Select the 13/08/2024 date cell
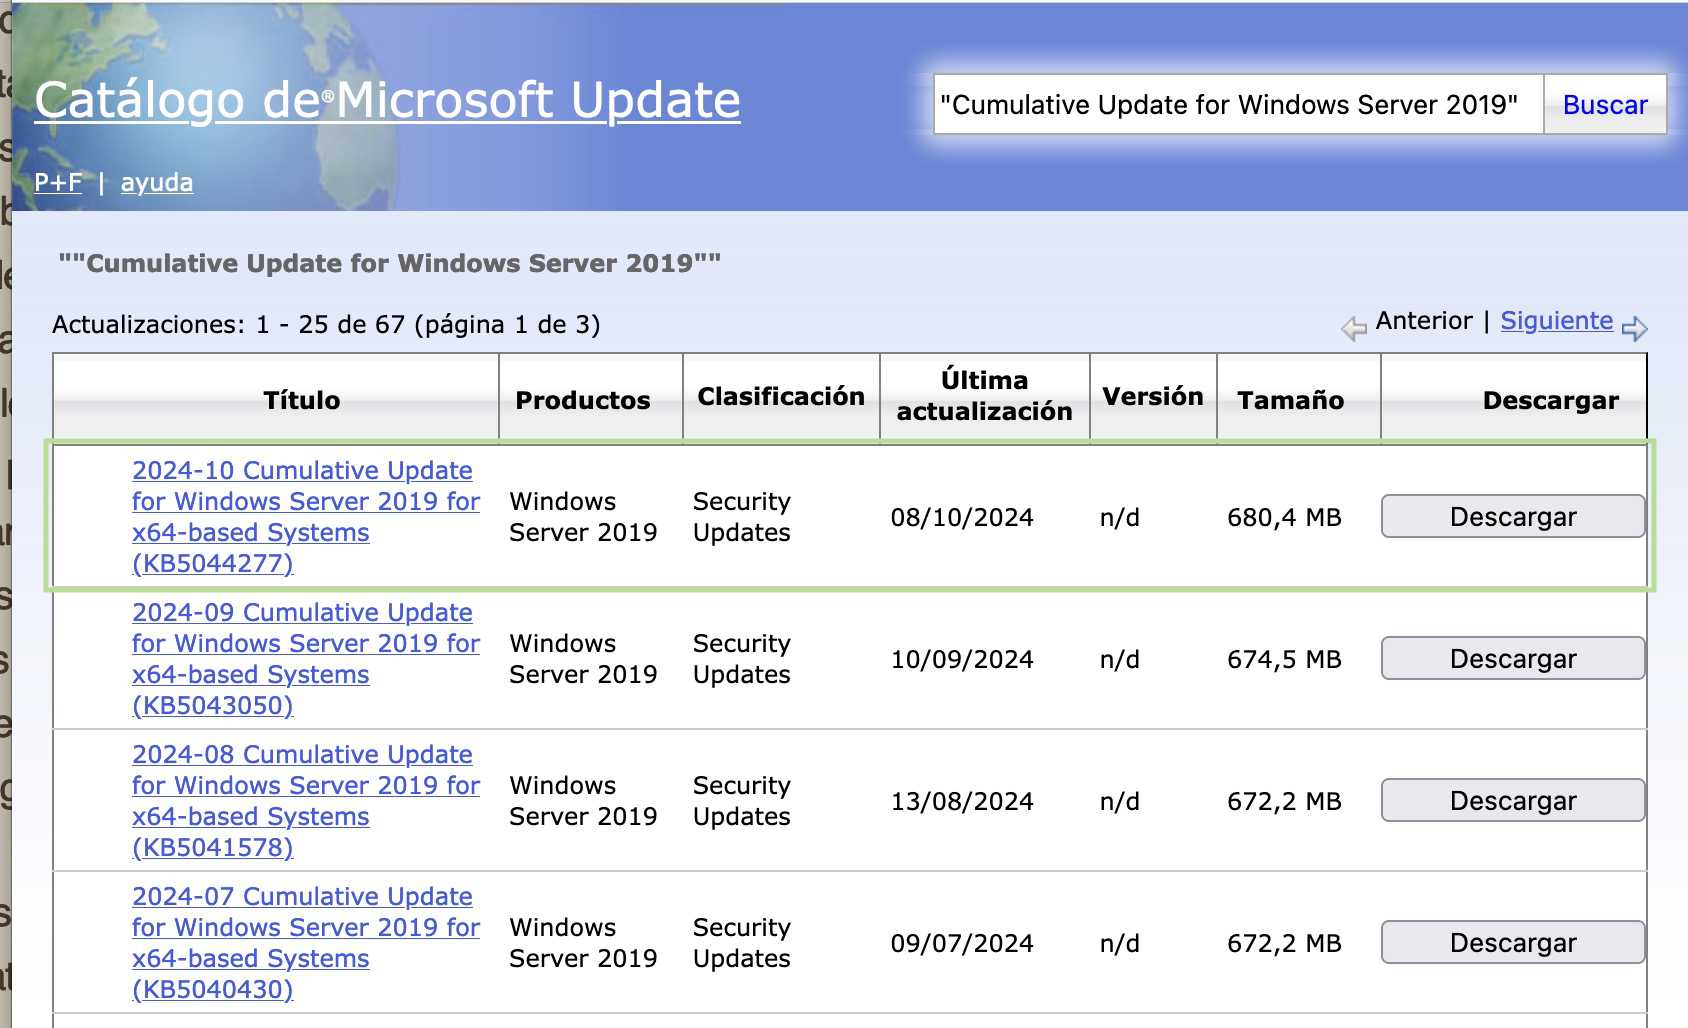 [x=962, y=801]
